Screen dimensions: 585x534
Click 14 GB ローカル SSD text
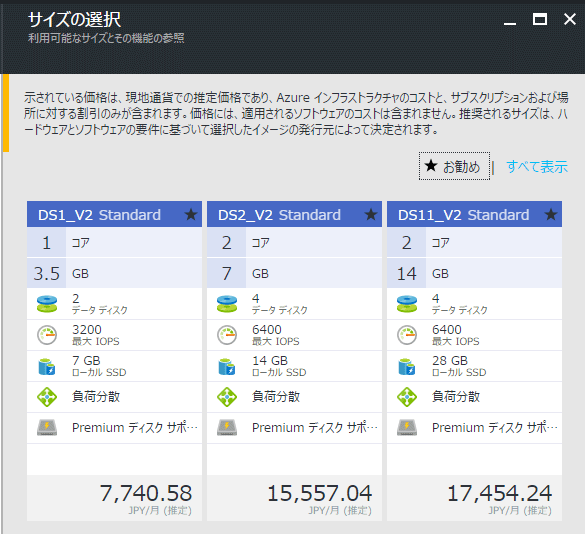pyautogui.click(x=279, y=366)
